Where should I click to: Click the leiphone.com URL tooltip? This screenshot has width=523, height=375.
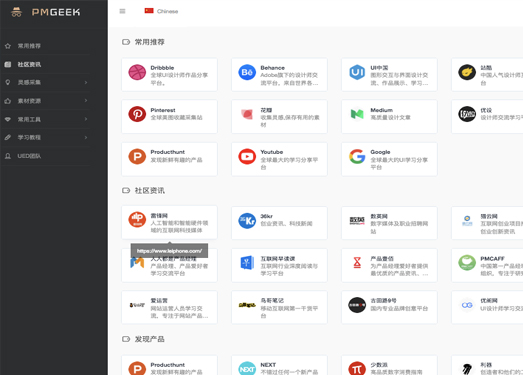point(169,251)
